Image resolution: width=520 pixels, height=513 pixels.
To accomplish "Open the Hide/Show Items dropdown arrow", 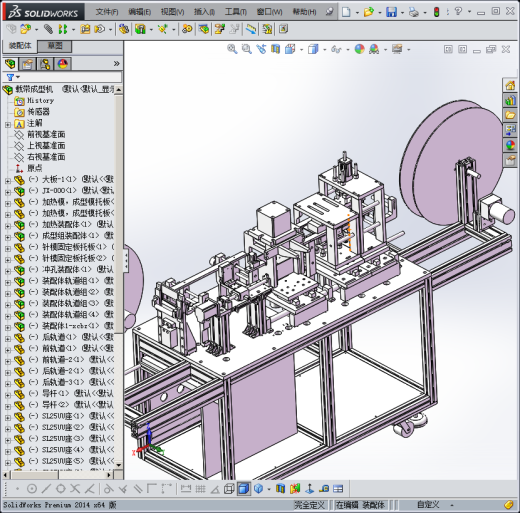I will point(348,50).
